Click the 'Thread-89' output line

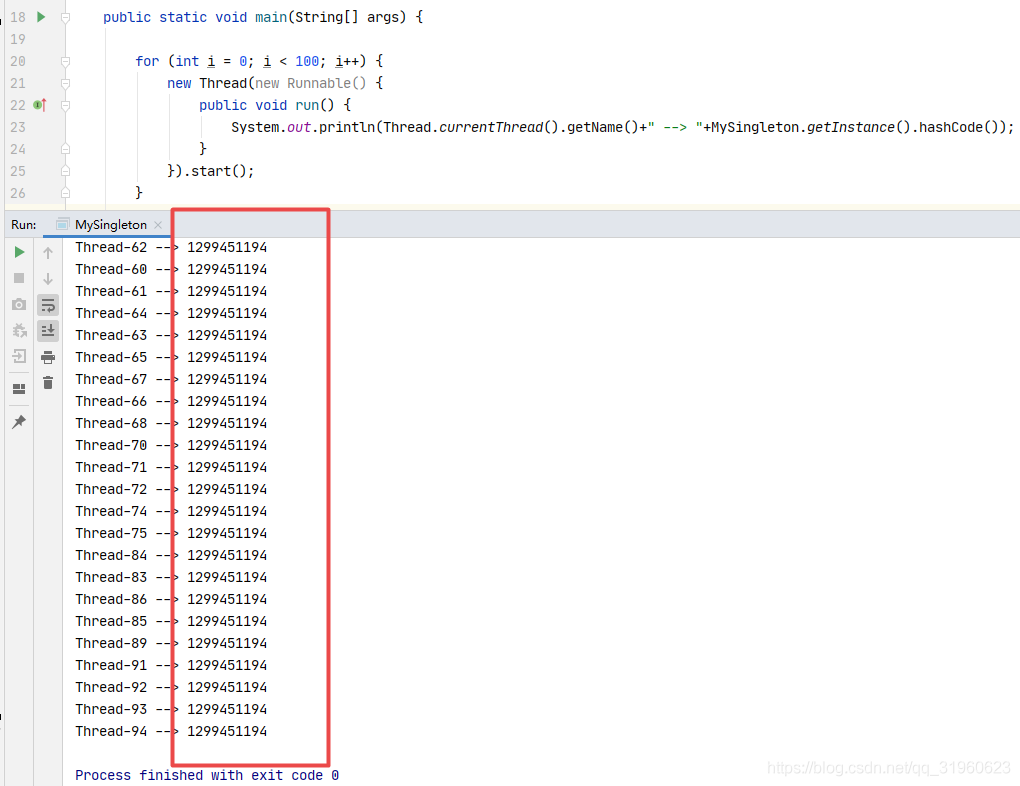[171, 644]
